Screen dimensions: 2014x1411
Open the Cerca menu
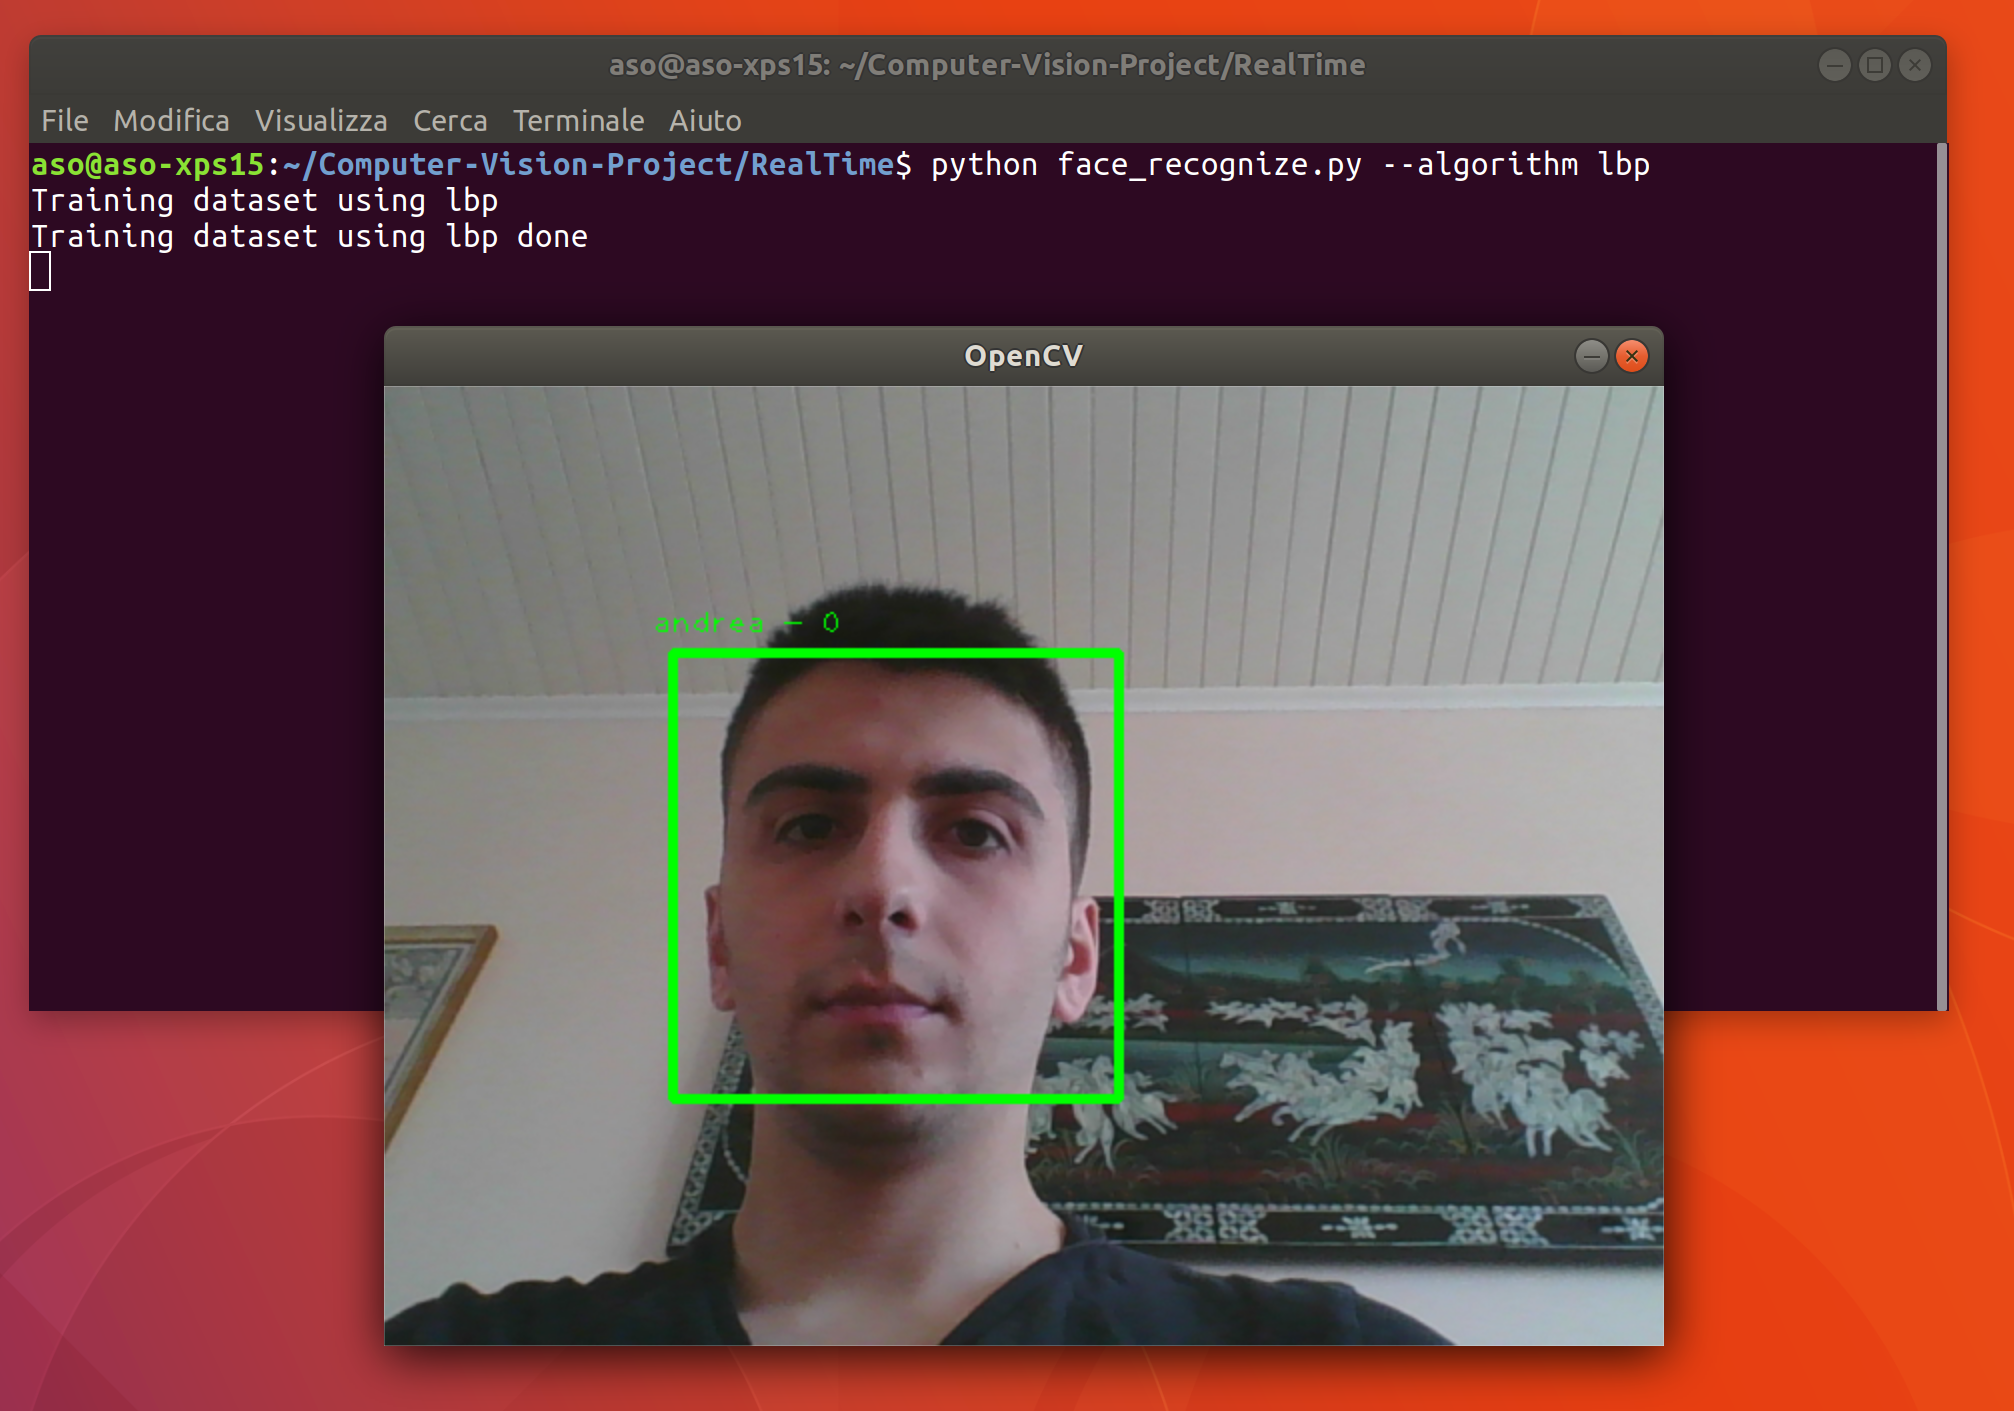(450, 121)
